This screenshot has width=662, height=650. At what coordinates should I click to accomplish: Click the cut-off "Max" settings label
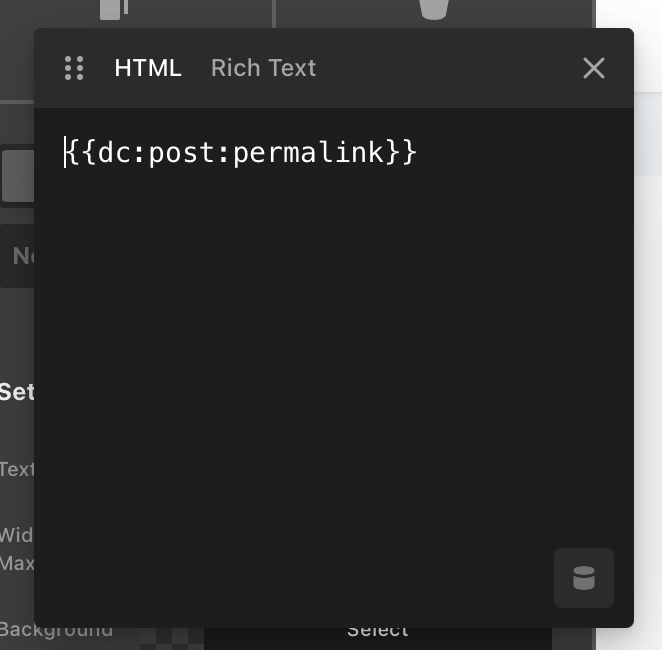pyautogui.click(x=16, y=563)
